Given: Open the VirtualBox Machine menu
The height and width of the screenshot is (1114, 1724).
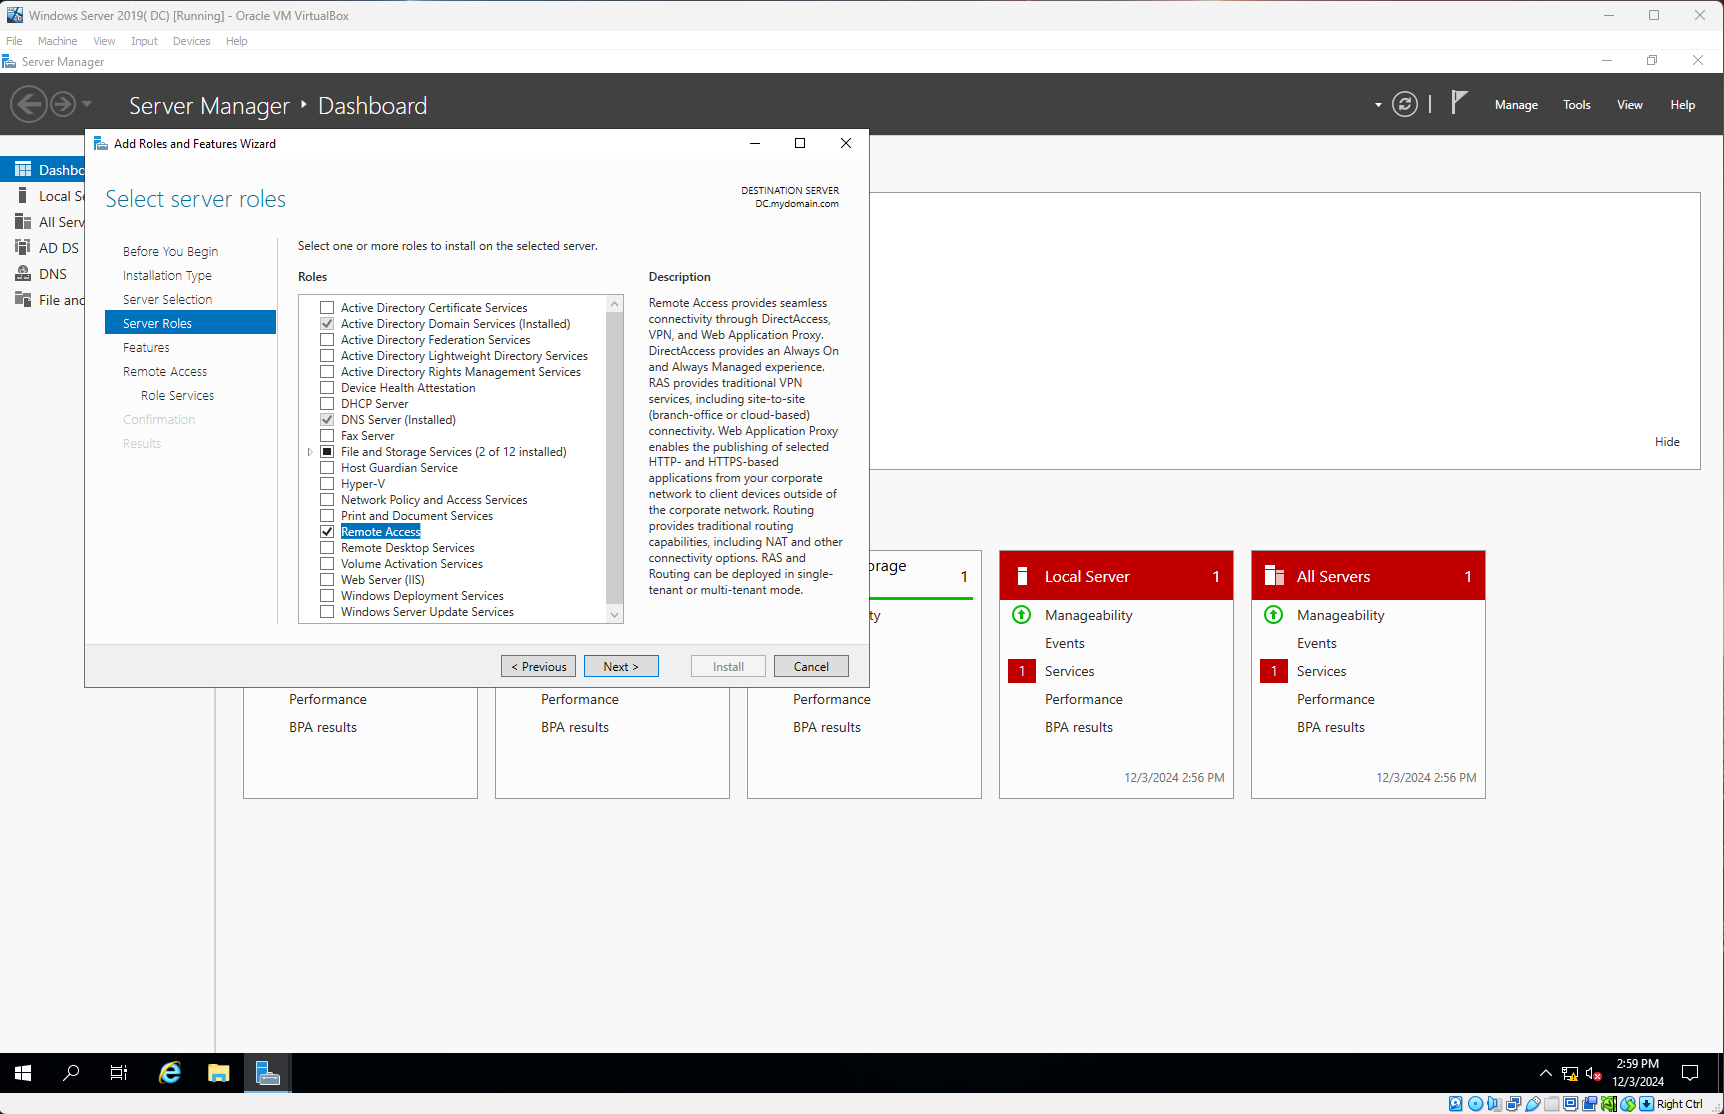Looking at the screenshot, I should coord(57,41).
